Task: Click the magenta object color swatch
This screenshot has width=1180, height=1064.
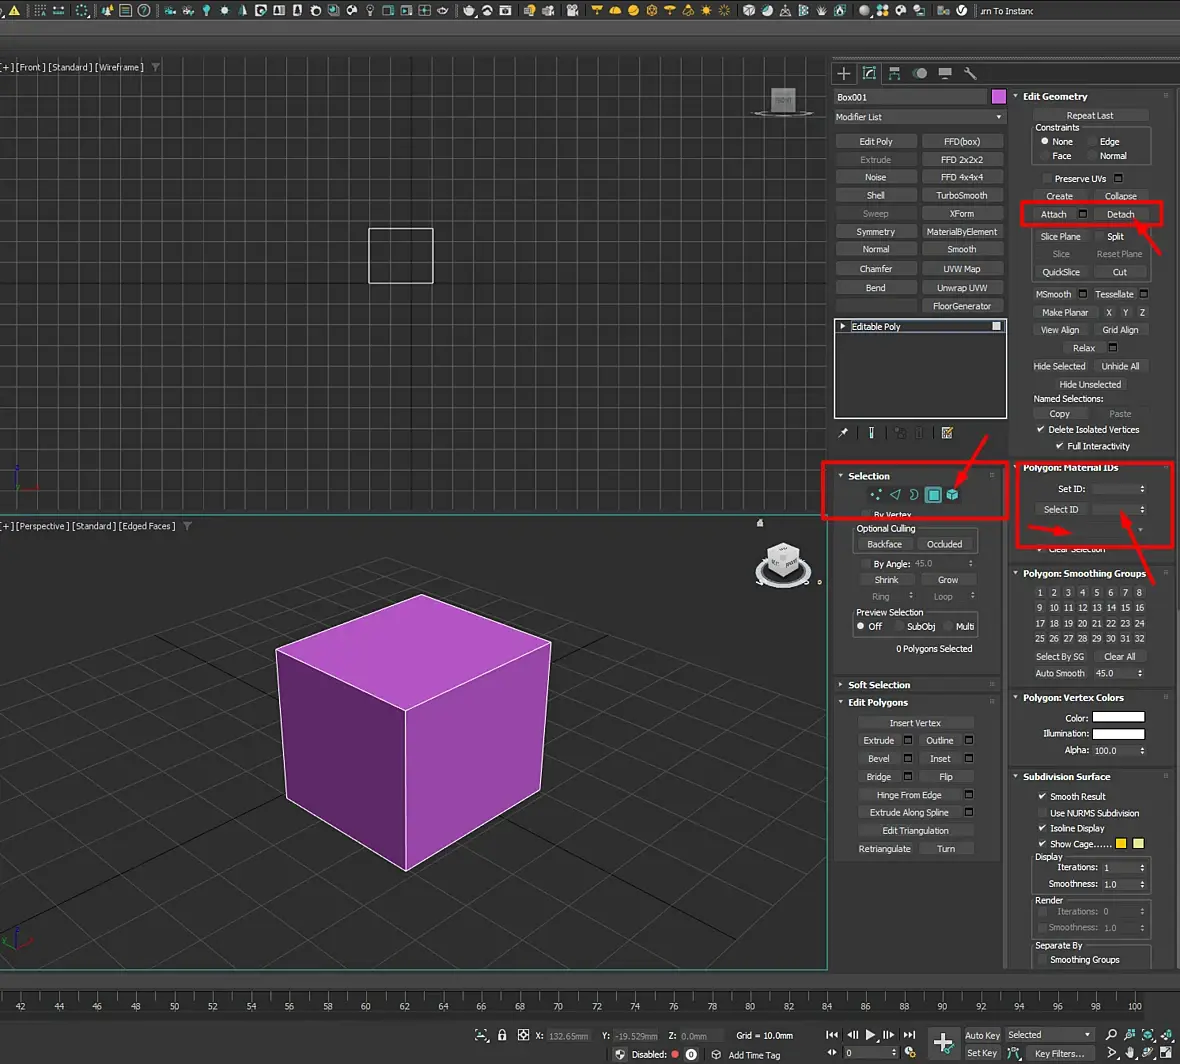Action: pos(998,97)
